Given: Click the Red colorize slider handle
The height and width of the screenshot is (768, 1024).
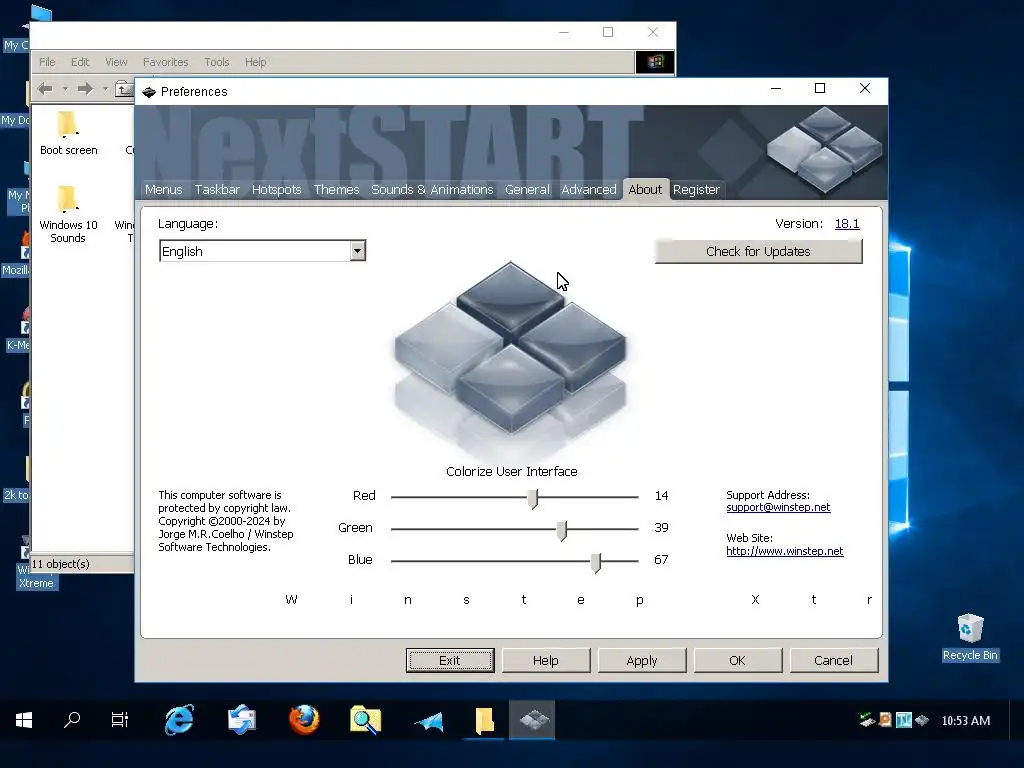Looking at the screenshot, I should 533,498.
